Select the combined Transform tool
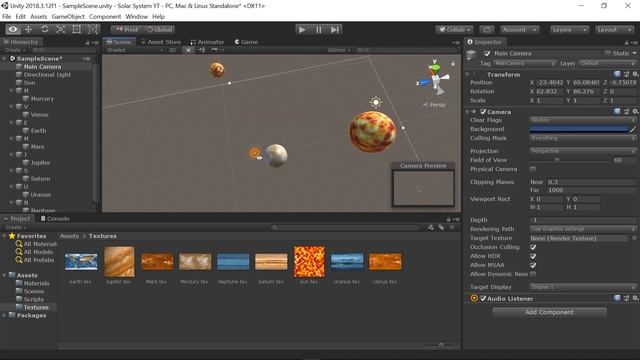This screenshot has width=640, height=360. (x=93, y=29)
